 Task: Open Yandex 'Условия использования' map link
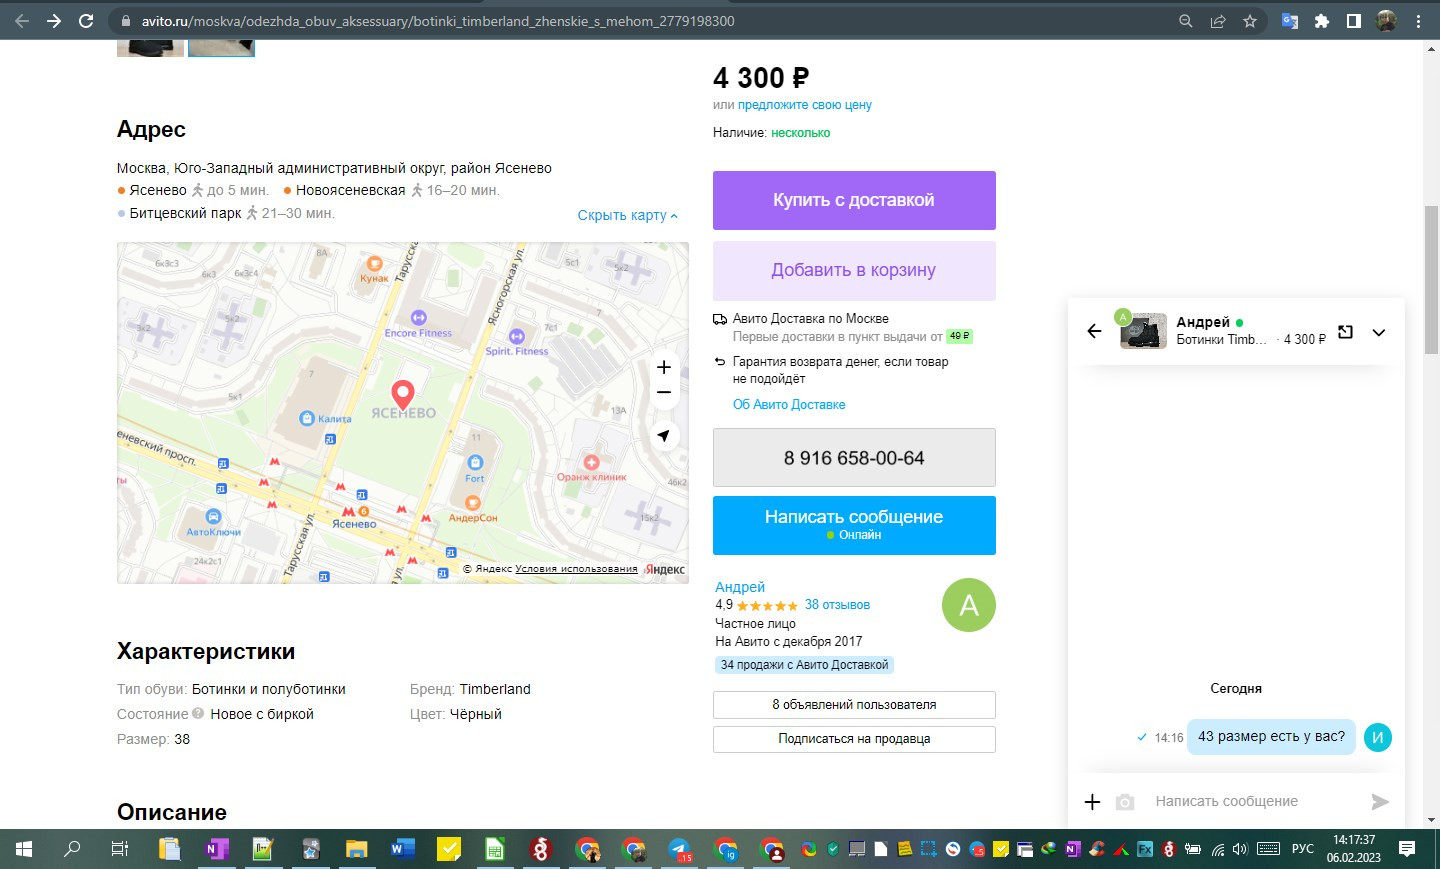576,569
